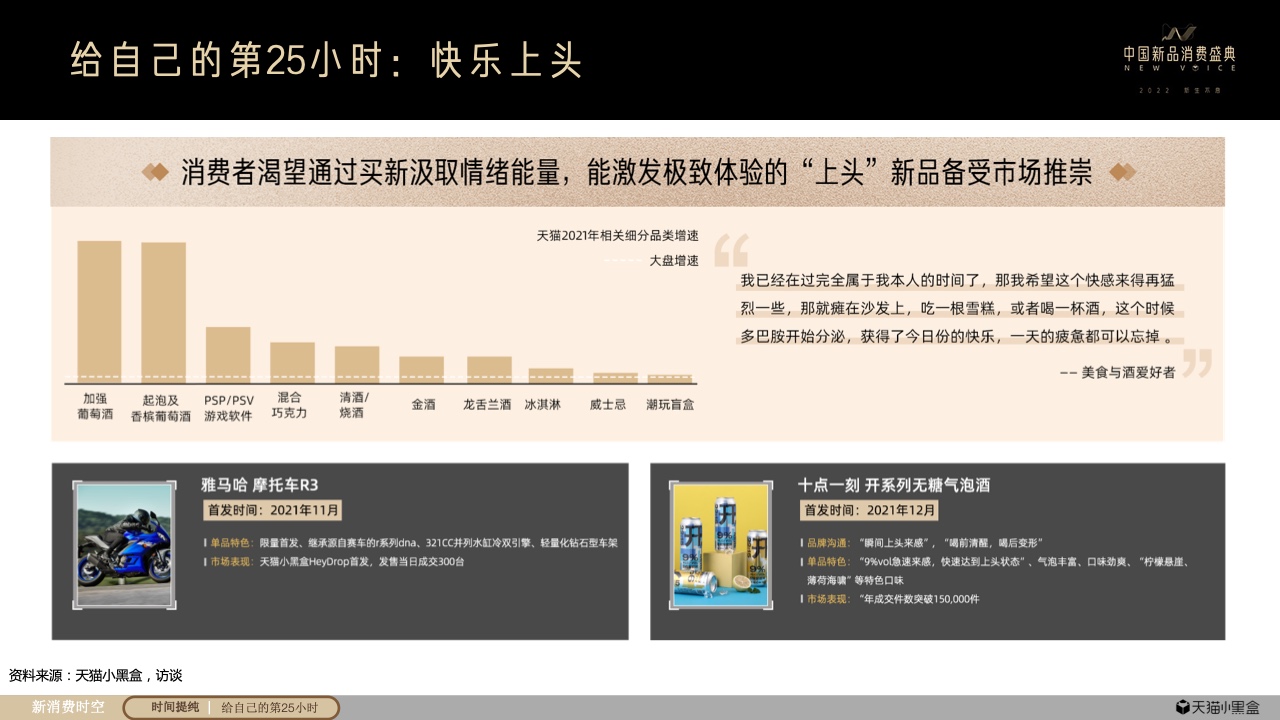Screen dimensions: 1280x720
Task: Click the 年成交件数突破150,000件 text
Action: coord(919,599)
